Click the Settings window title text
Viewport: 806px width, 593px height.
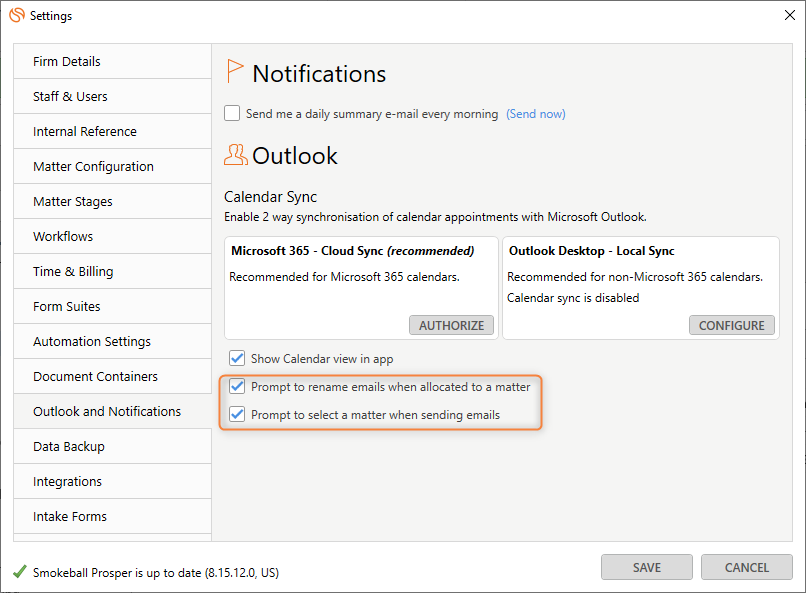click(x=51, y=16)
